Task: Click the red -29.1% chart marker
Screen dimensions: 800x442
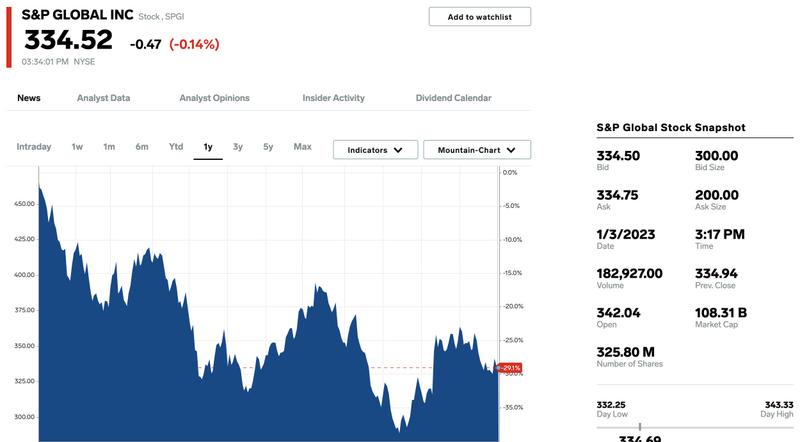Action: pyautogui.click(x=509, y=367)
